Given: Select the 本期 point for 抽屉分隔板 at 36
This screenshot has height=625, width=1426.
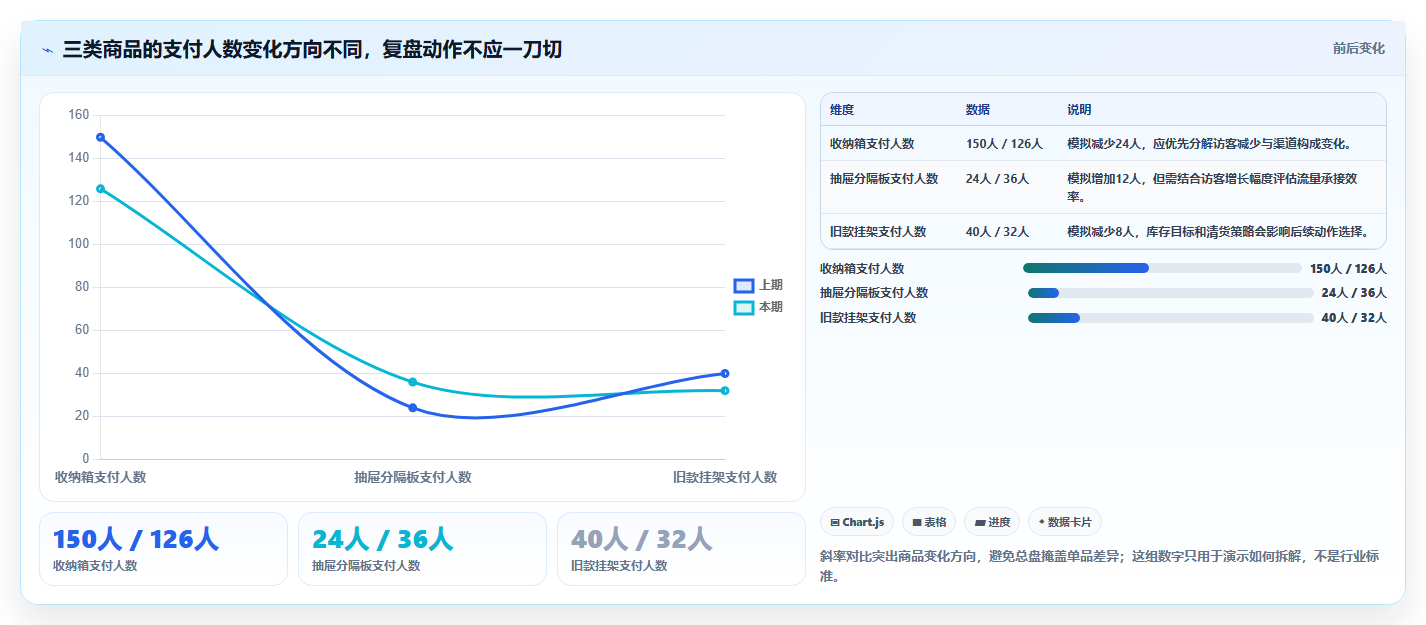Looking at the screenshot, I should pos(412,382).
